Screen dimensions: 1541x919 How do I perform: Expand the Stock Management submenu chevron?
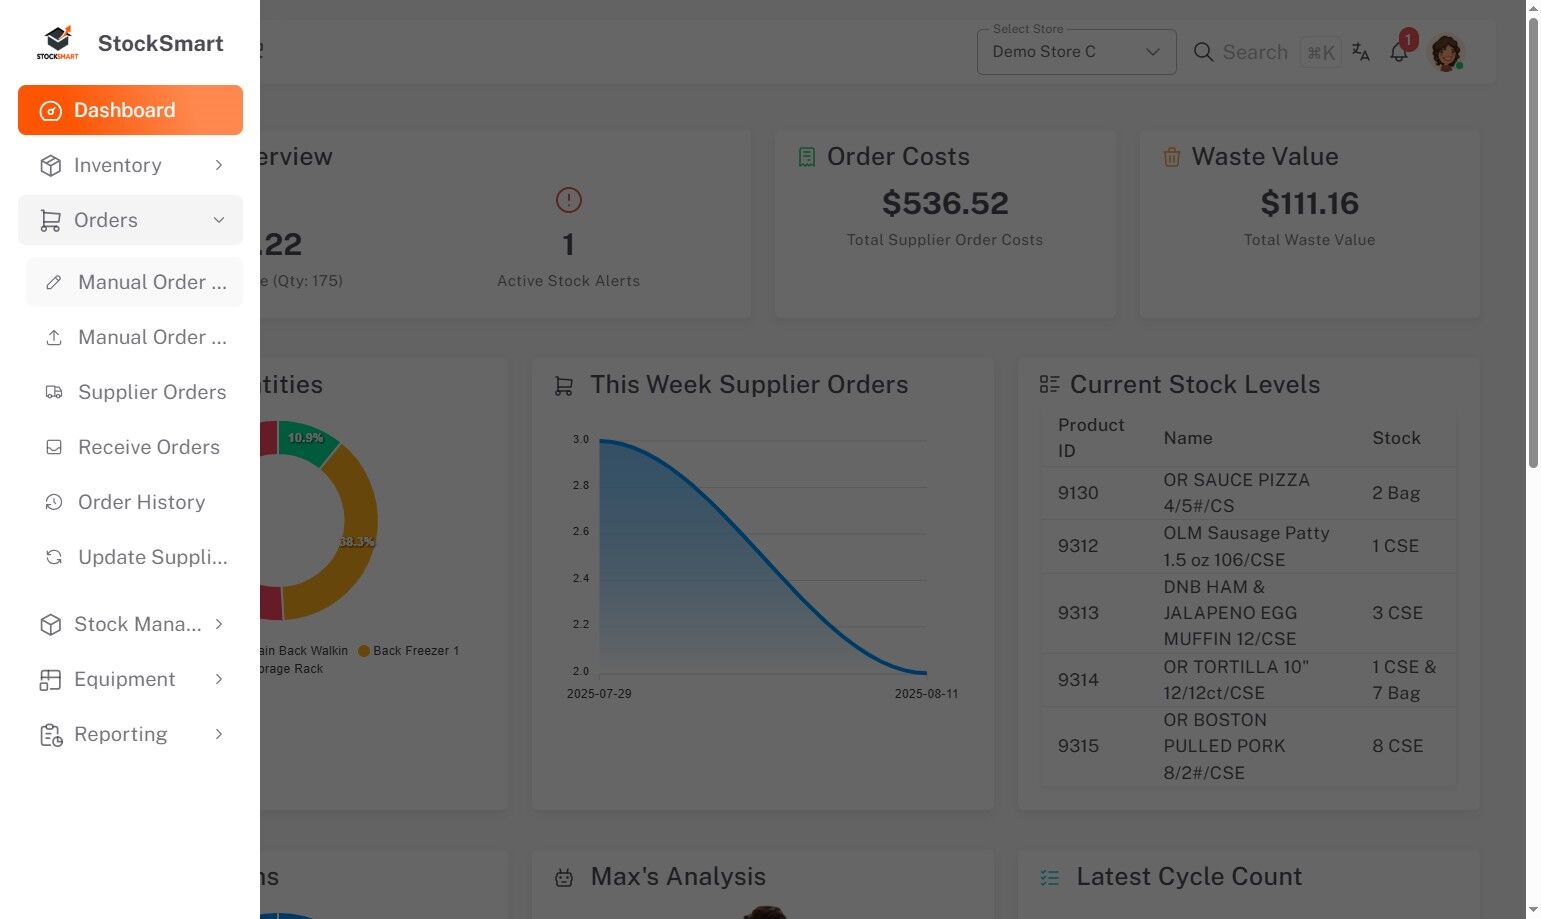click(219, 624)
